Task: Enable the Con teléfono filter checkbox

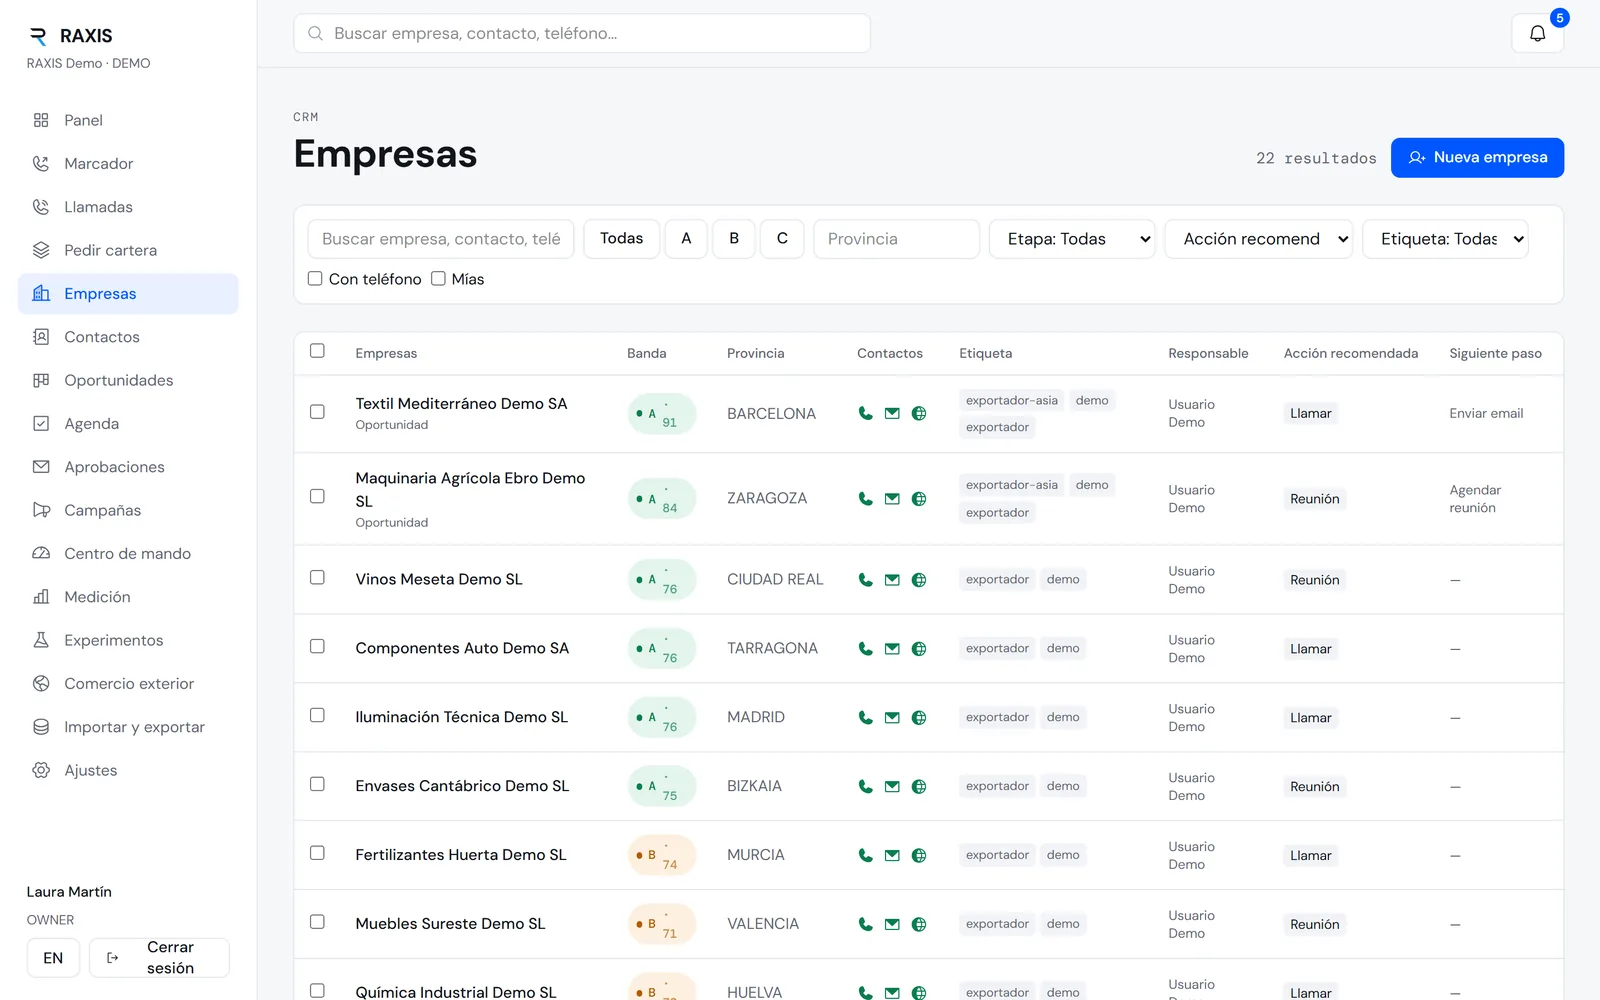Action: [315, 278]
